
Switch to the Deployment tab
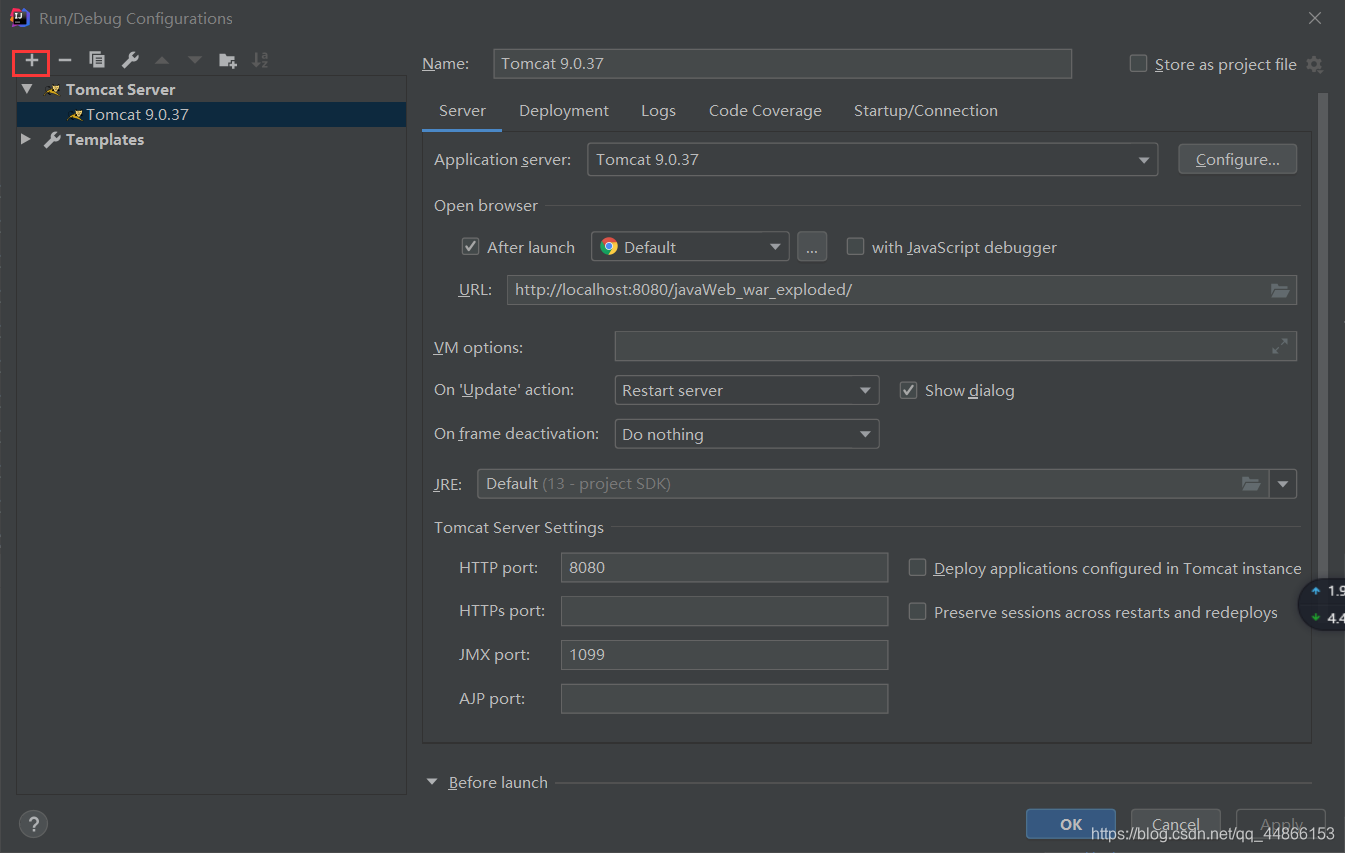tap(564, 111)
